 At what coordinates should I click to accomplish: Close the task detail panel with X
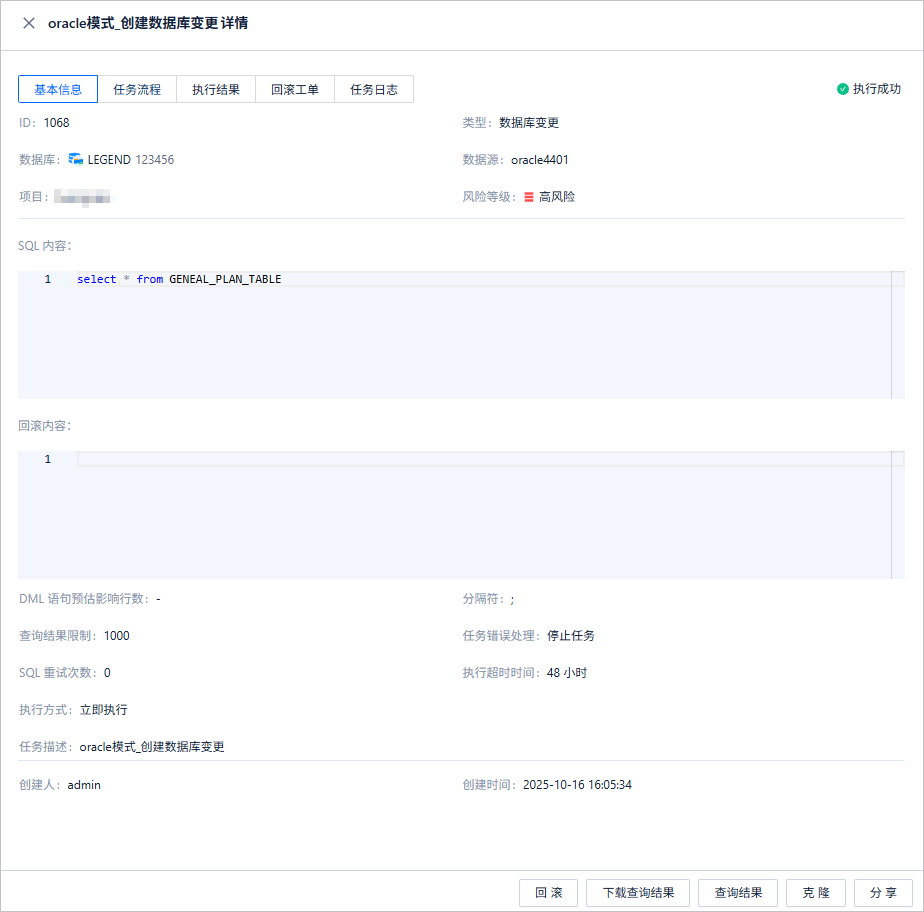(29, 23)
